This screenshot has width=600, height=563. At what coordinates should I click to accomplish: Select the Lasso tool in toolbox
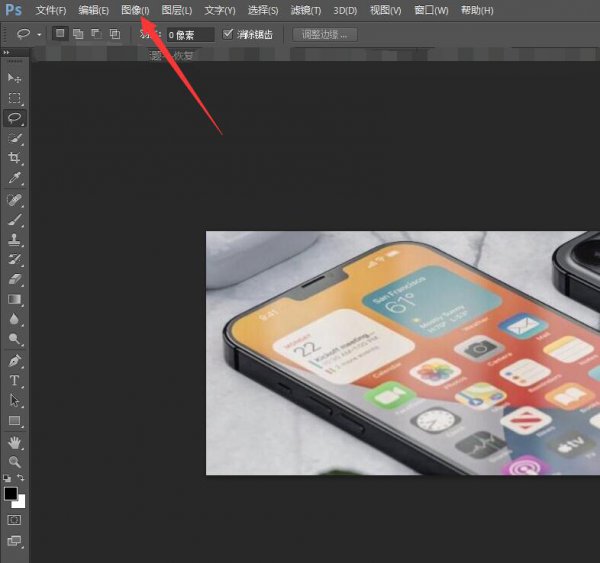15,118
